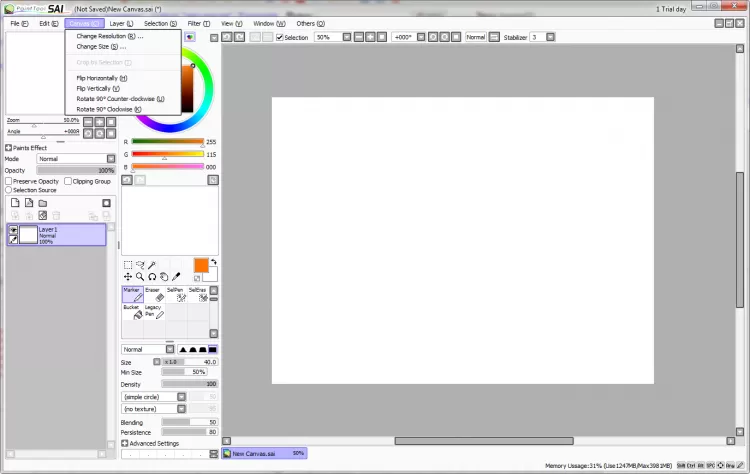
Task: Select the SelPen selection pen tool
Action: [x=176, y=294]
